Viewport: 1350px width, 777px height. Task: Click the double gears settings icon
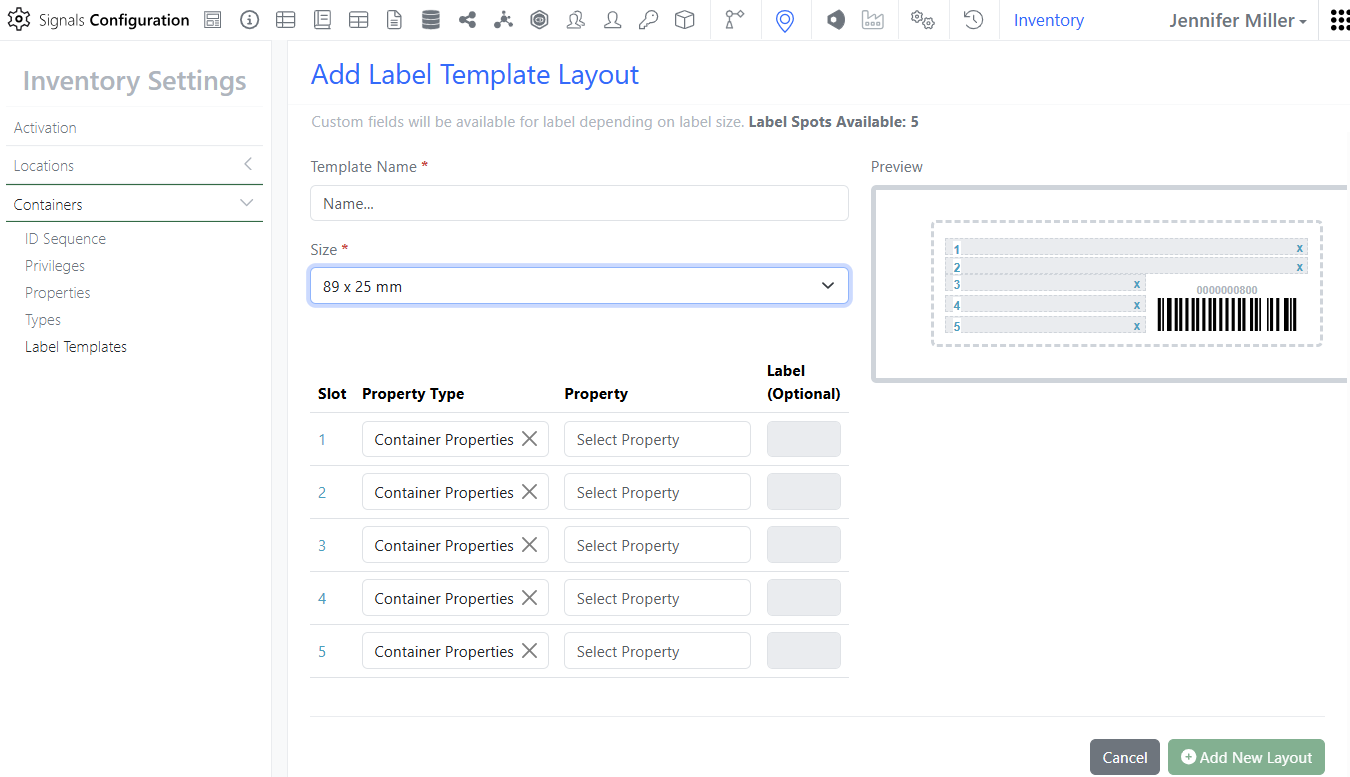(922, 20)
